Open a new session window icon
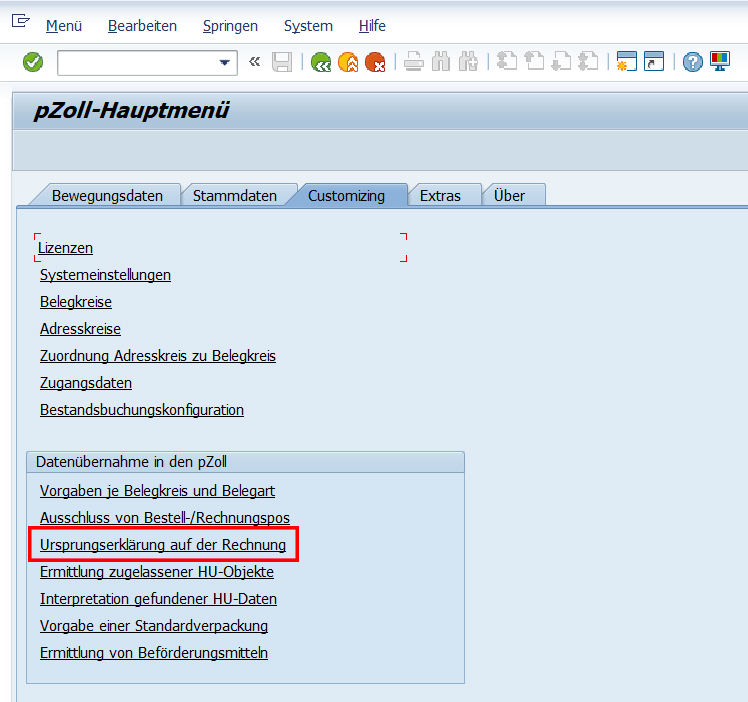This screenshot has width=748, height=702. coord(627,62)
